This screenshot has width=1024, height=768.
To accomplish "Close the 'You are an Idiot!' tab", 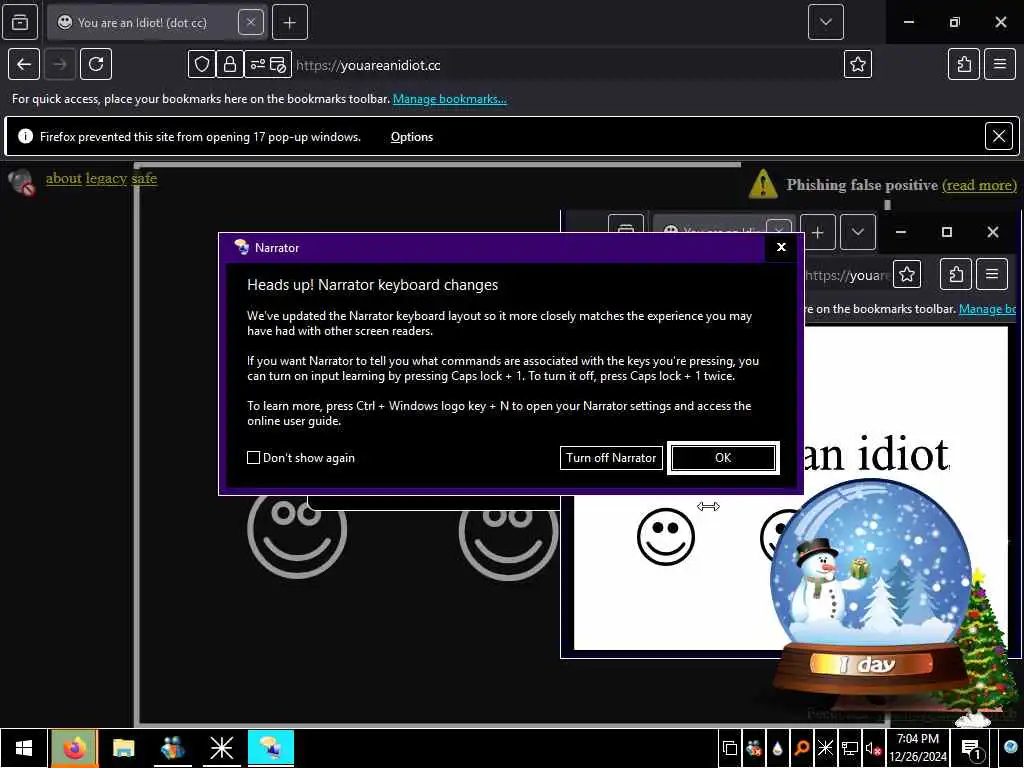I will click(251, 23).
